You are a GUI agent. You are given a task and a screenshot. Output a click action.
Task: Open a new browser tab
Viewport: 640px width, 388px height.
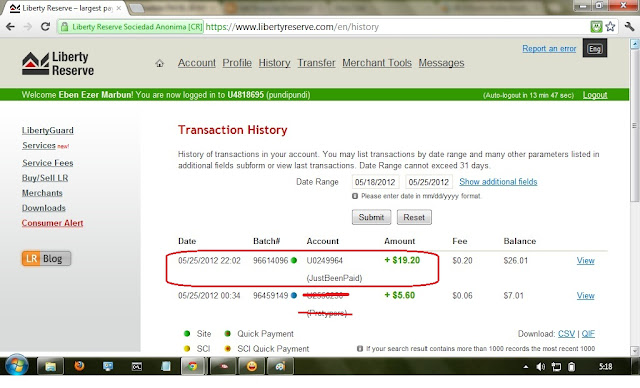tap(137, 8)
